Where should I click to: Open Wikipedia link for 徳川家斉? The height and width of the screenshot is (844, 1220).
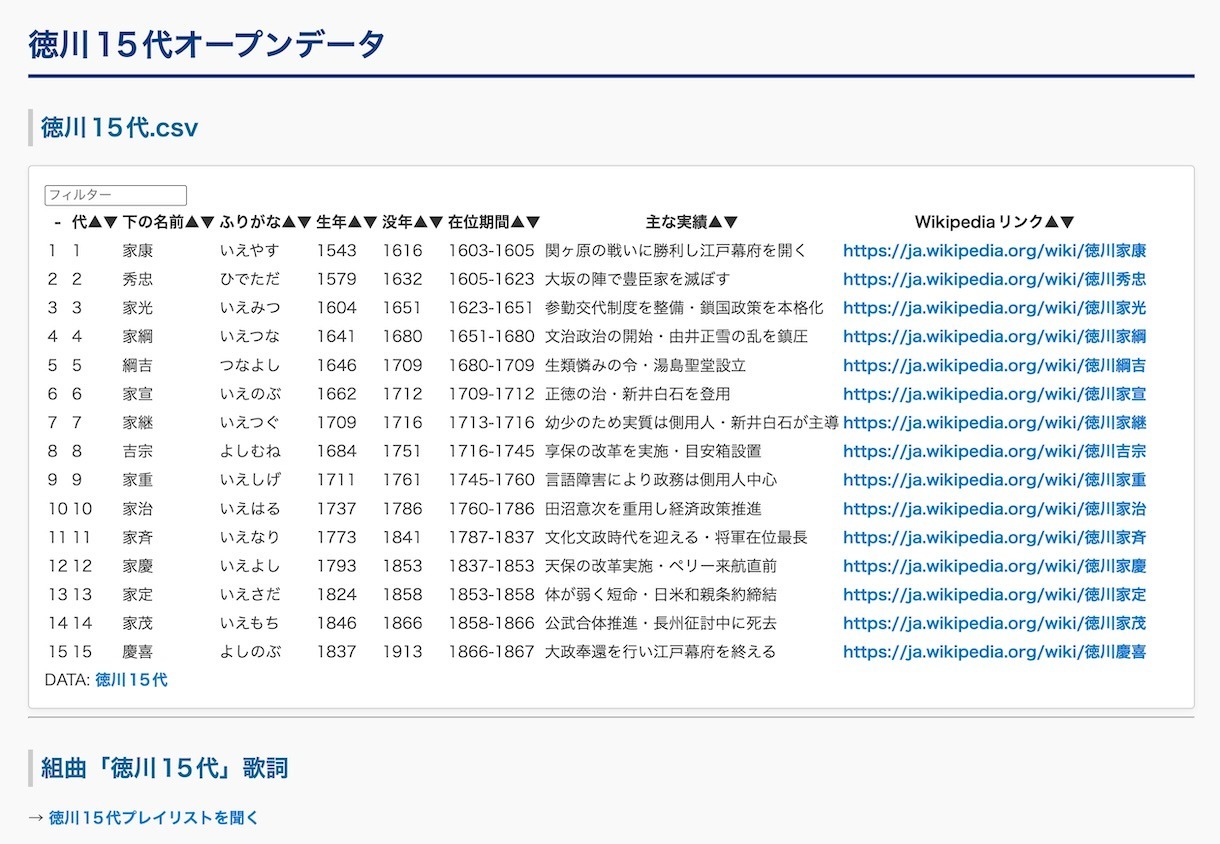tap(995, 537)
